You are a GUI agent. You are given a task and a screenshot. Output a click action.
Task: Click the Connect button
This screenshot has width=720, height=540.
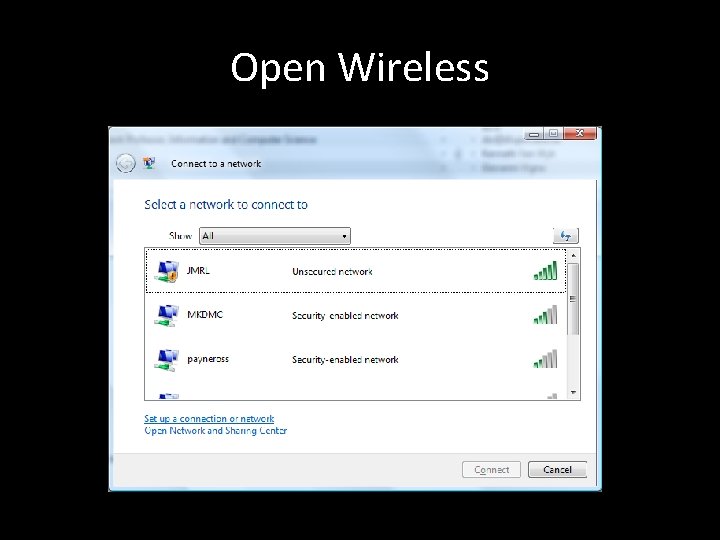click(x=491, y=470)
